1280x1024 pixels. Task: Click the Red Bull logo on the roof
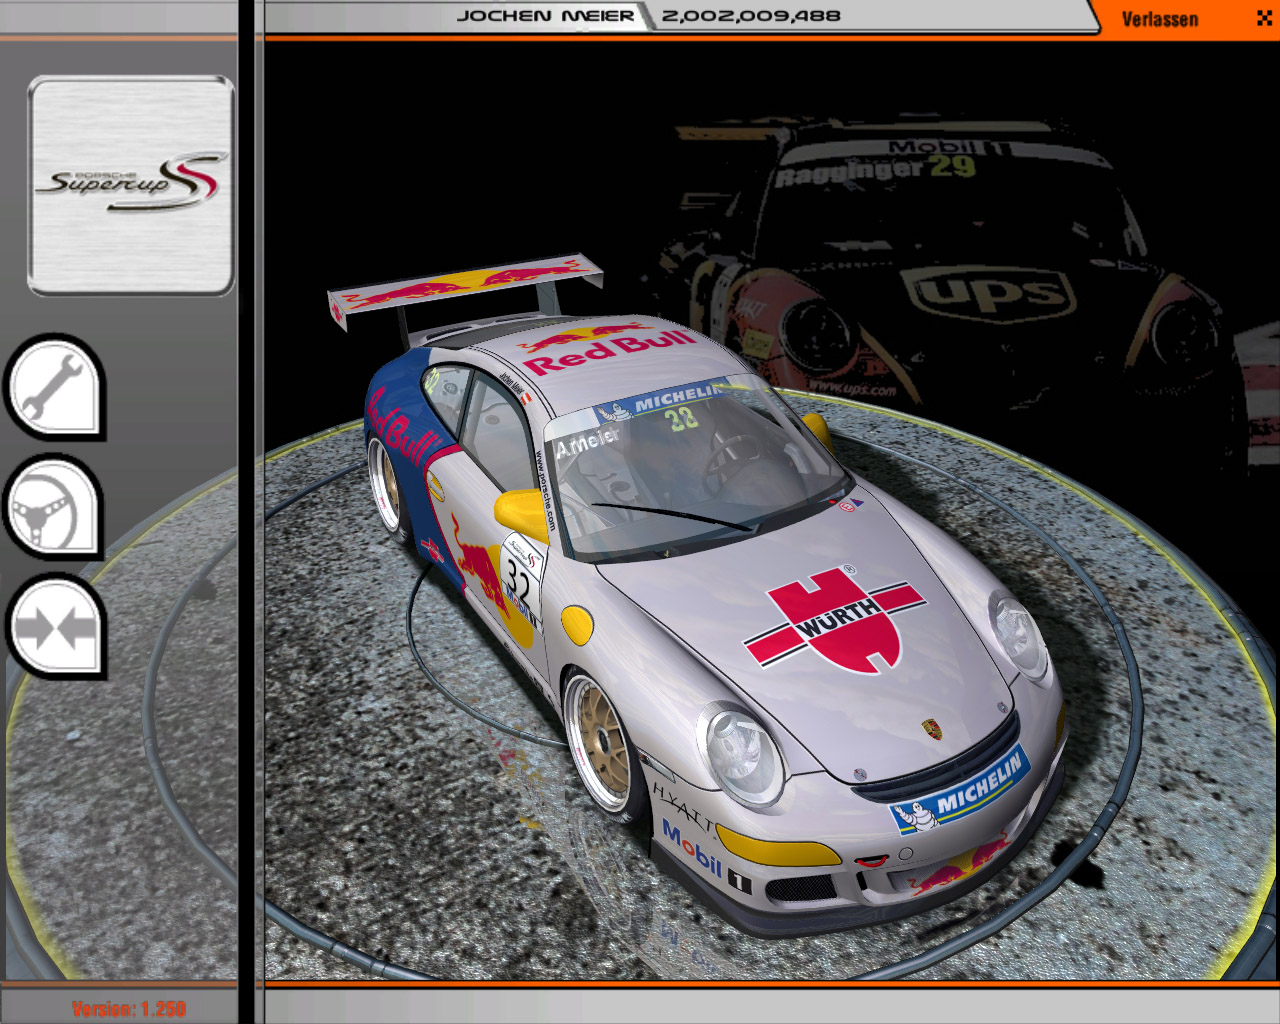(x=608, y=347)
